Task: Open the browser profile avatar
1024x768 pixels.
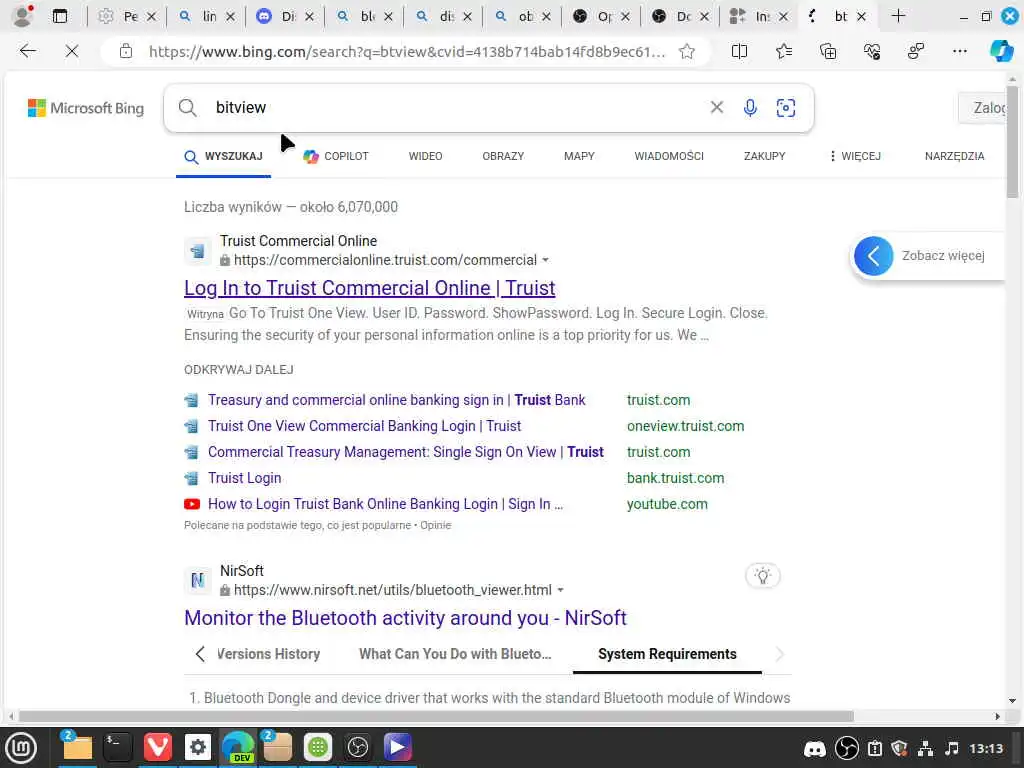Action: pyautogui.click(x=22, y=16)
